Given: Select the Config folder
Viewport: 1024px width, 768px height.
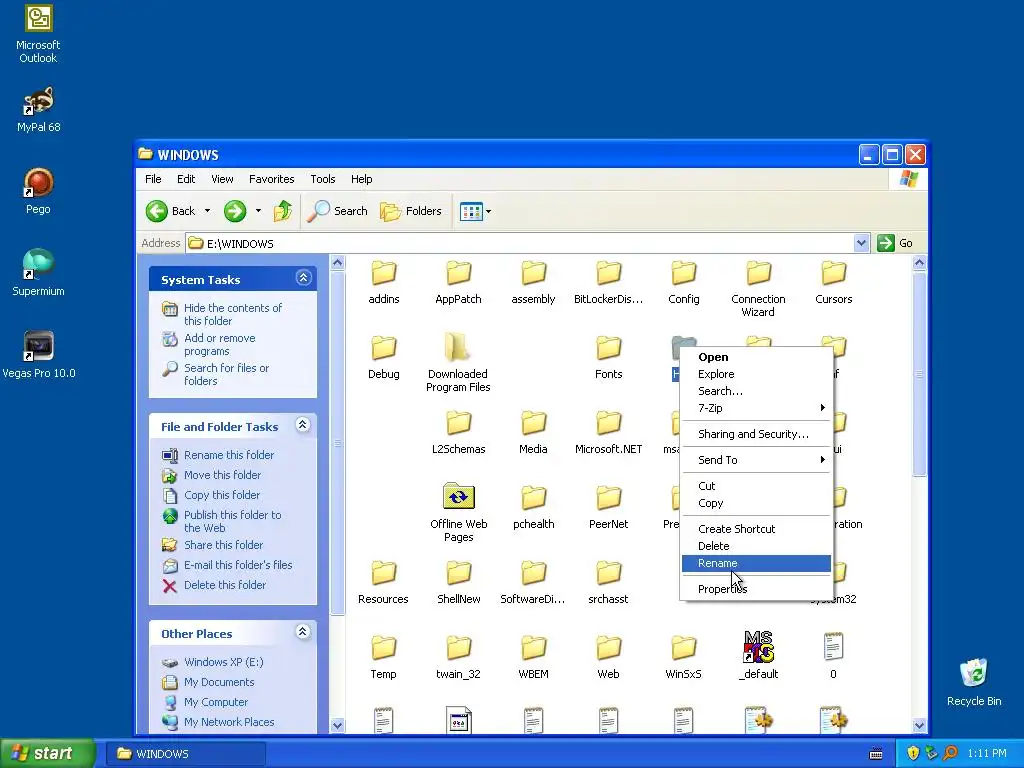Looking at the screenshot, I should click(x=684, y=283).
